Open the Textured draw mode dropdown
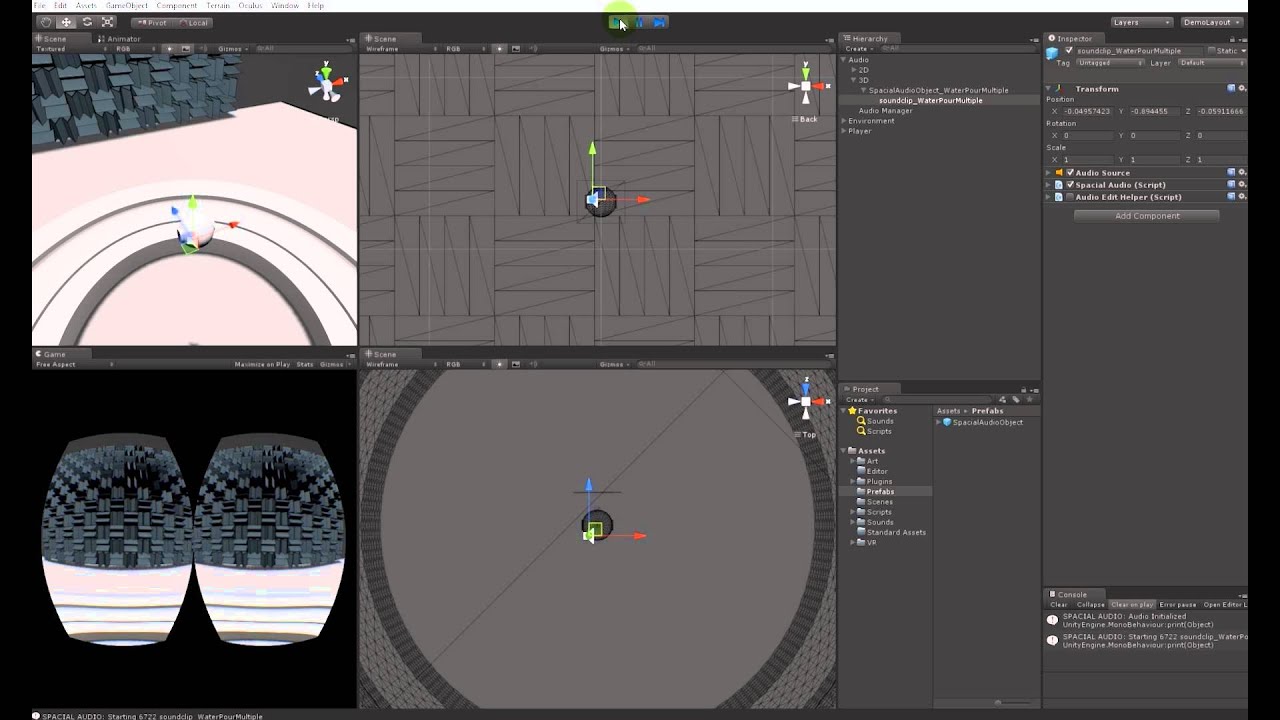This screenshot has width=1280, height=720. tap(70, 48)
